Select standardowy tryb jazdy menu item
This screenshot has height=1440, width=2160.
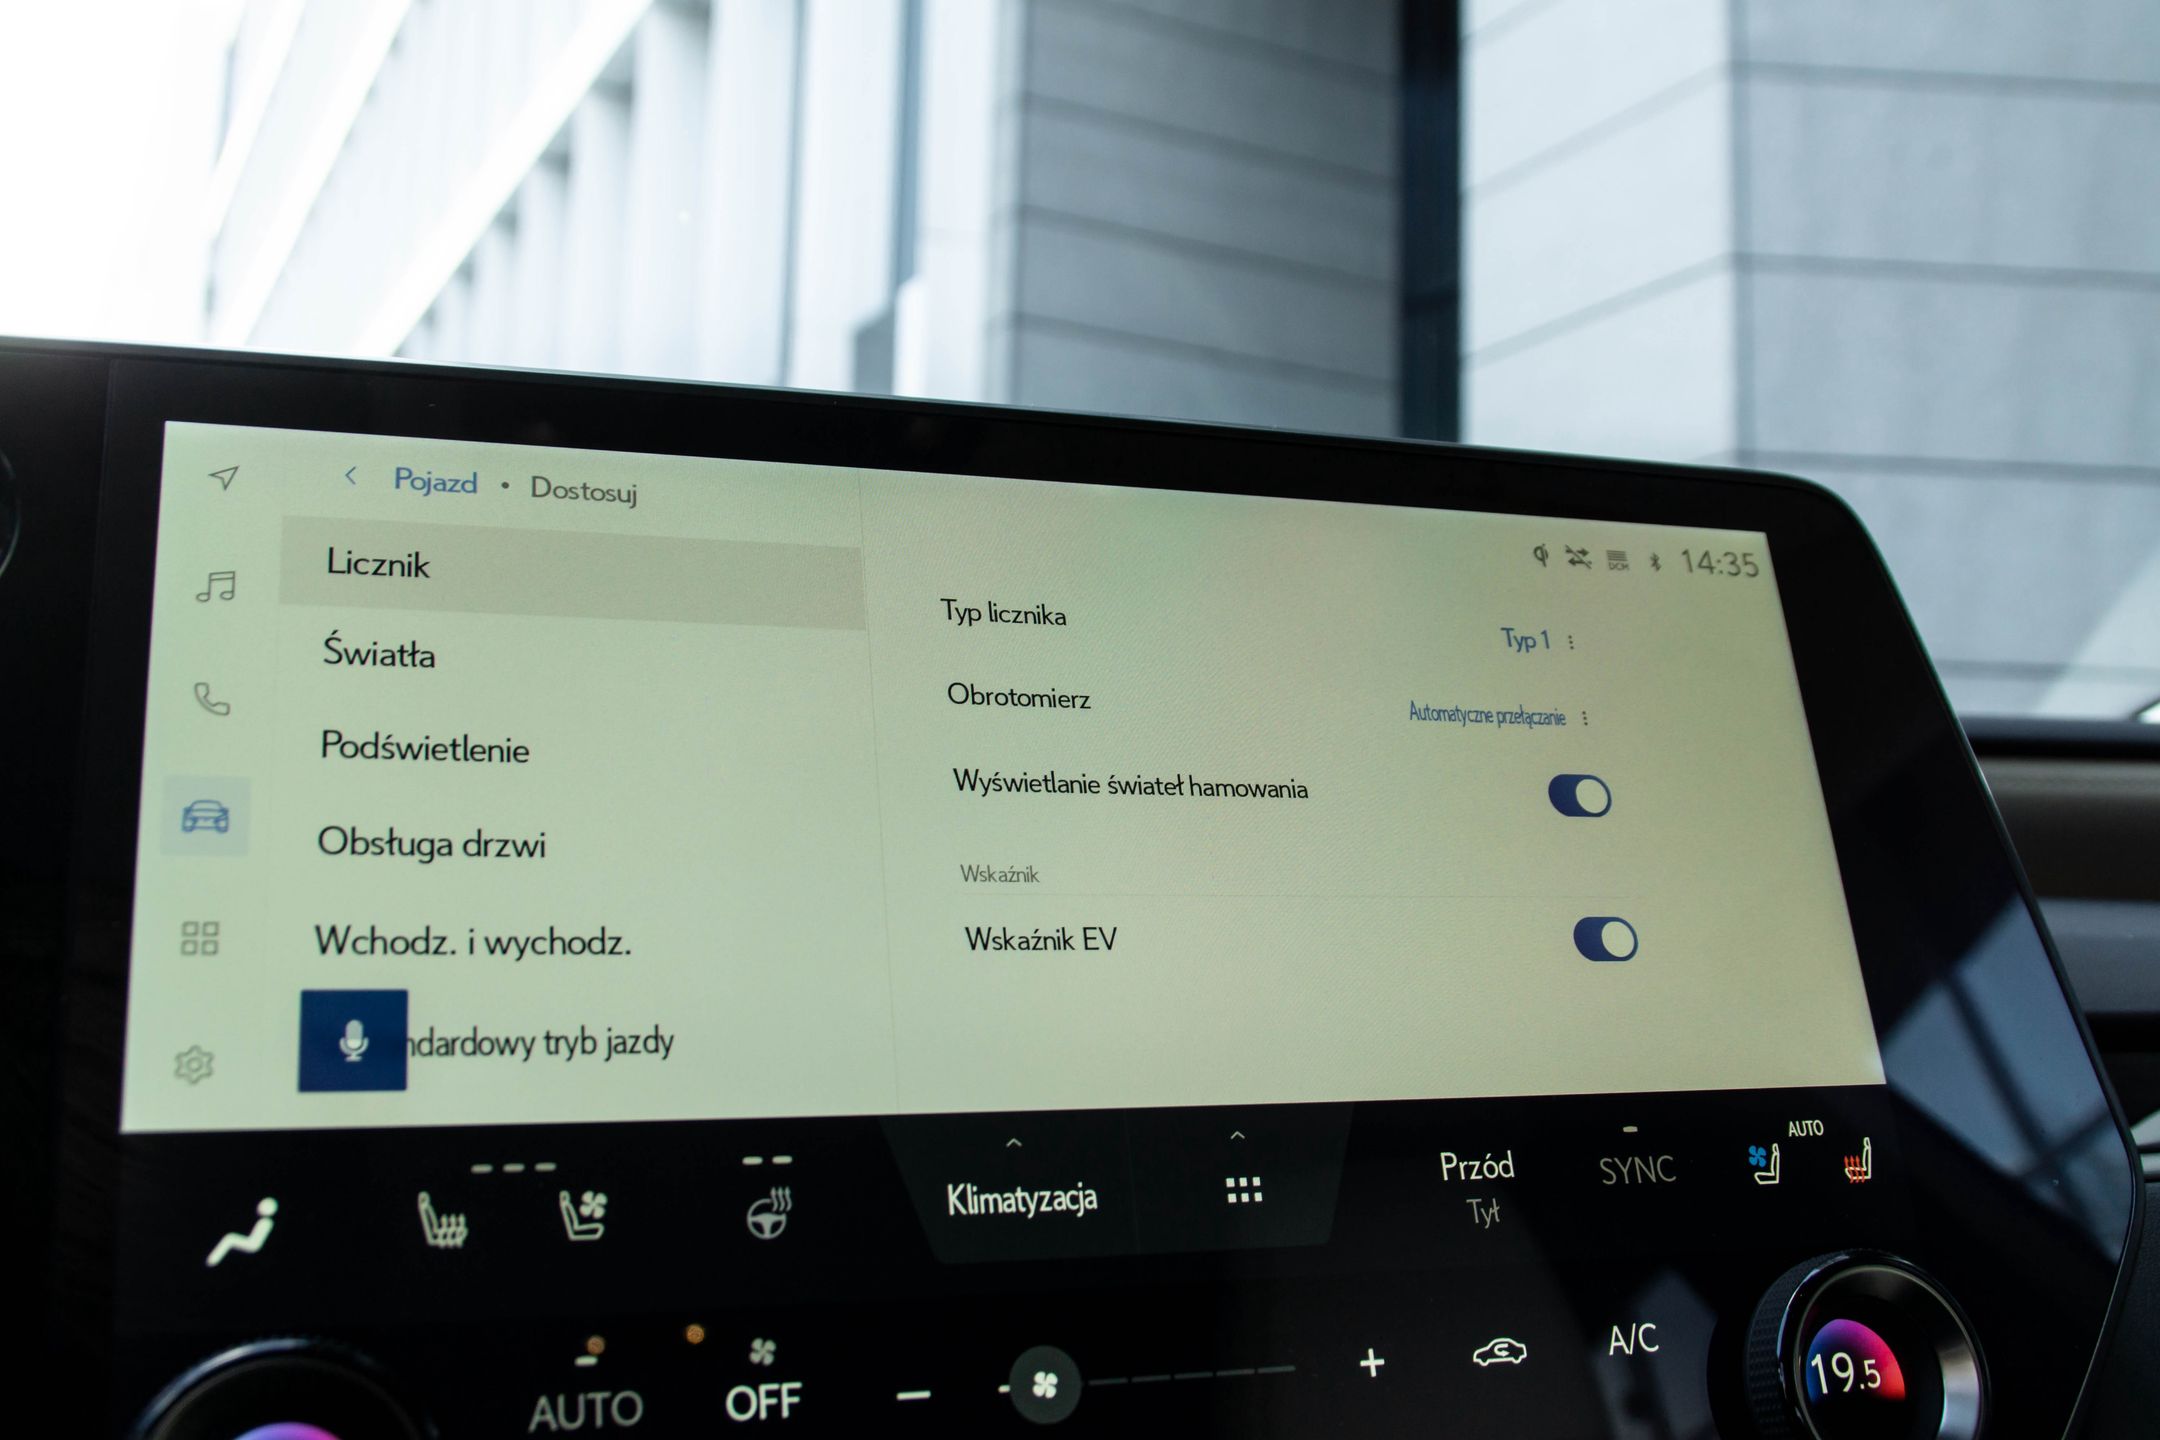click(x=540, y=1043)
